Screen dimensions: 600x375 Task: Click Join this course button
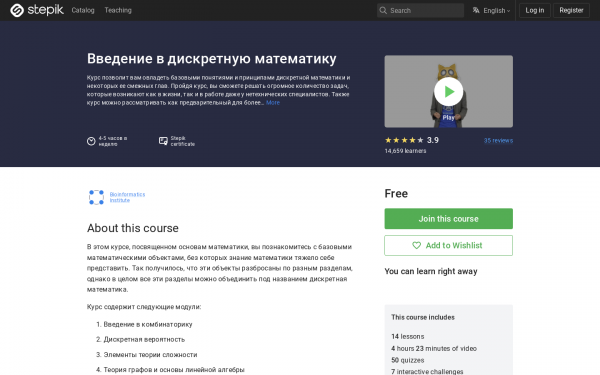[x=448, y=218]
